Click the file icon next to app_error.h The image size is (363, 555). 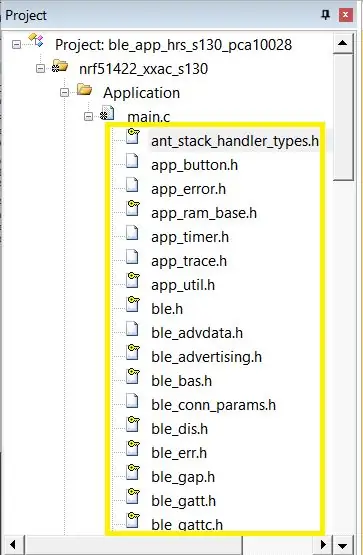pos(132,185)
